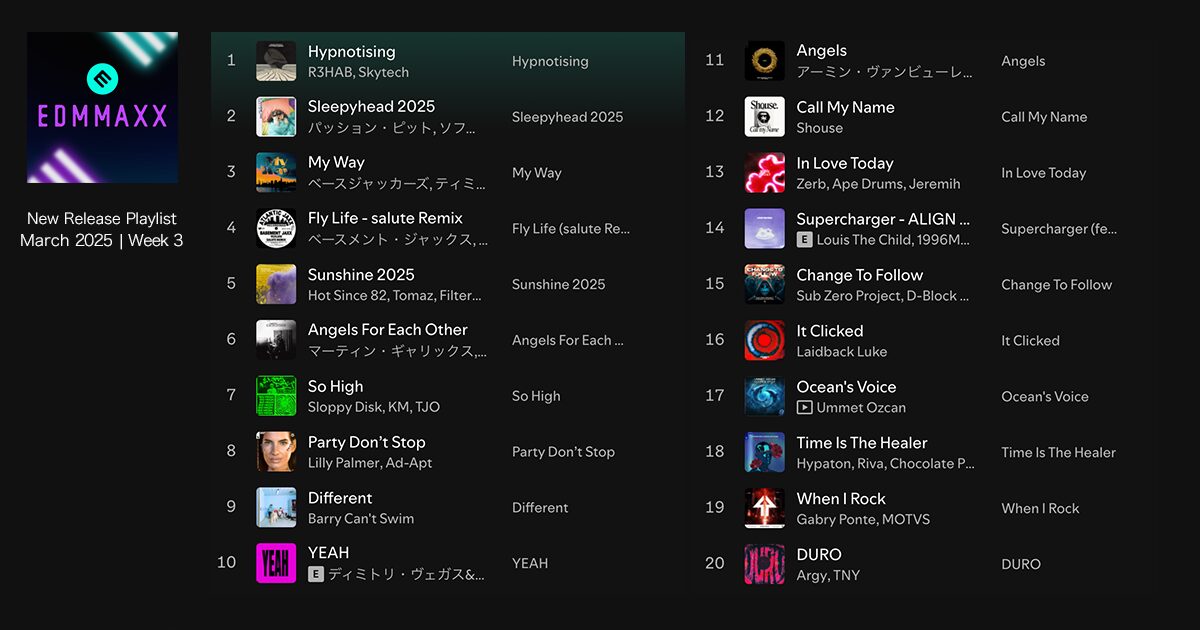
Task: Open the Fly Life (salute Re... album link
Action: (571, 229)
